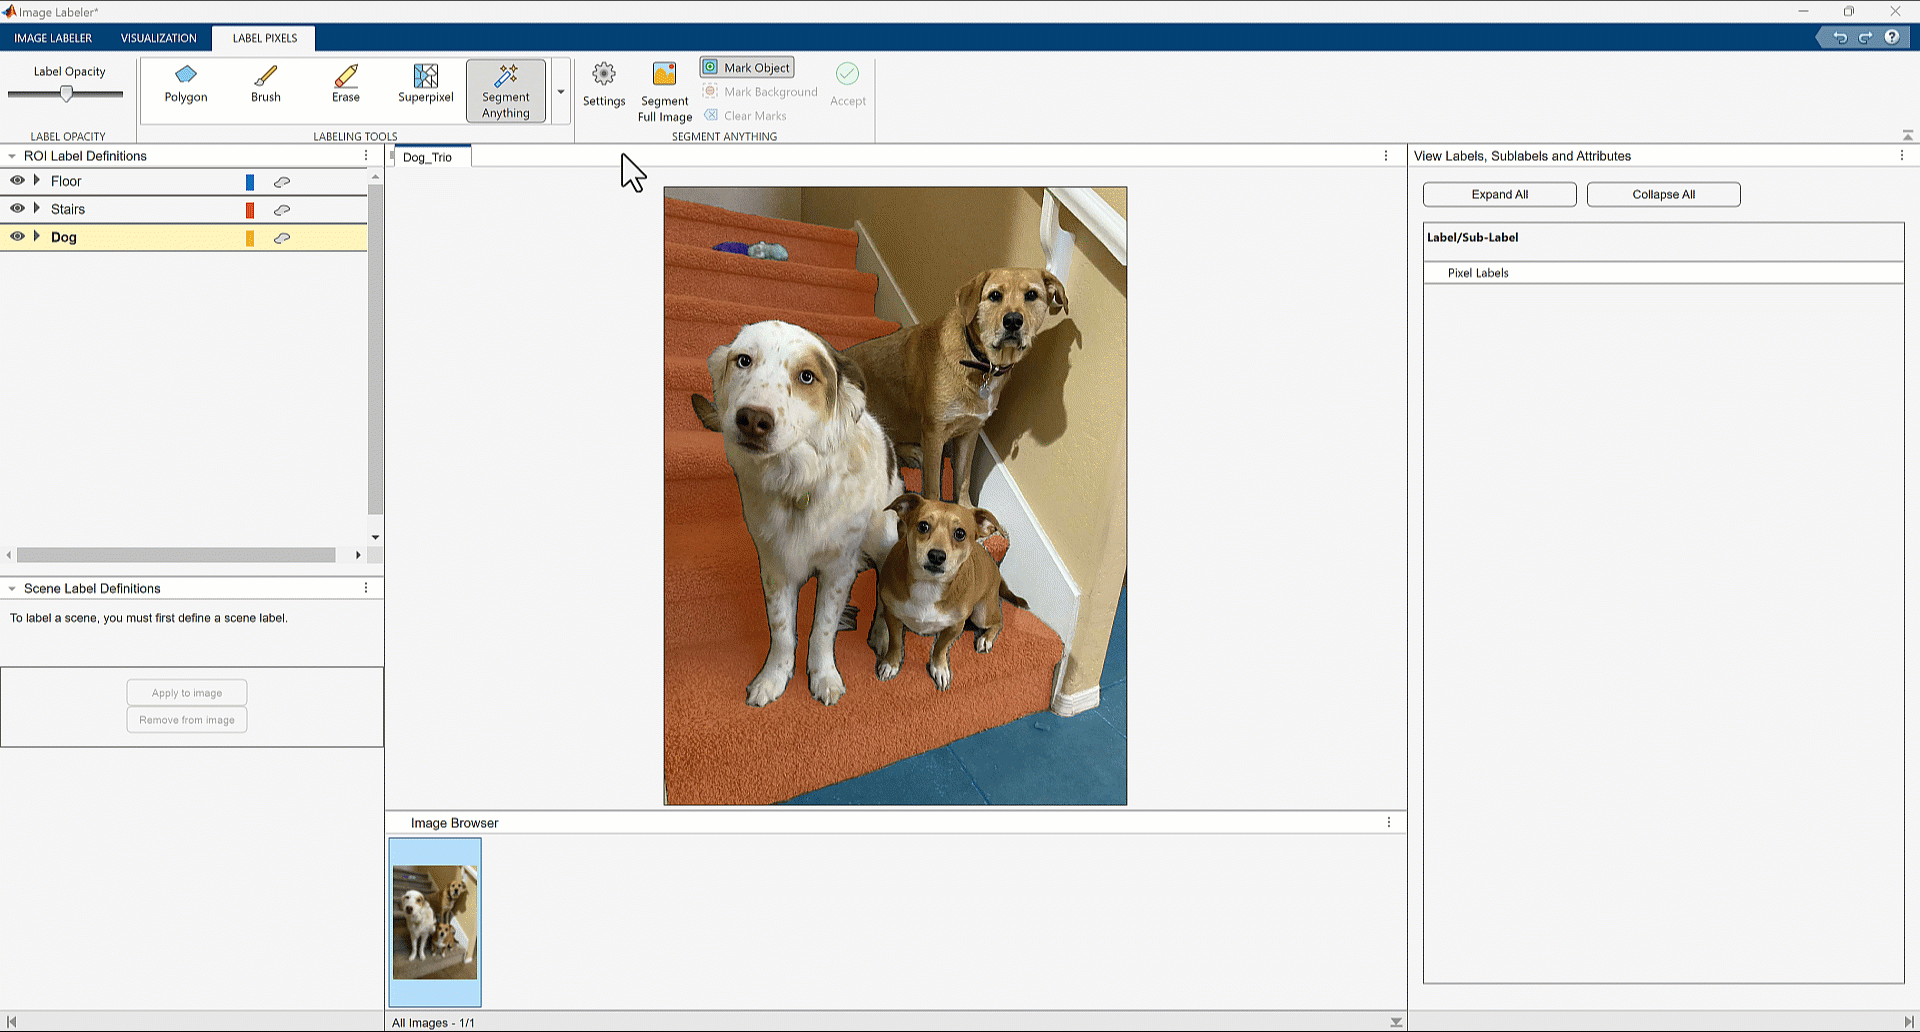Screen dimensions: 1920x1032
Task: Collapse the Scene Label Definitions panel
Action: 12,589
